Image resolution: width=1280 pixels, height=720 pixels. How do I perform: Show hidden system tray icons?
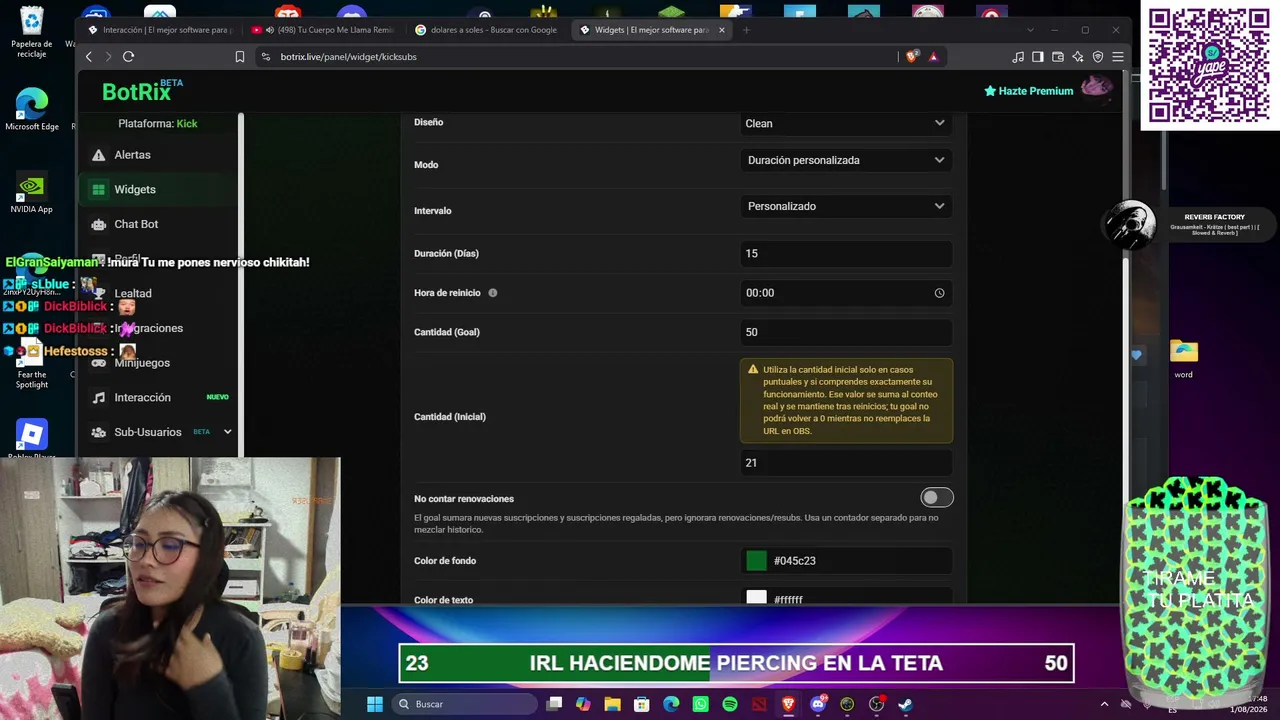1104,704
